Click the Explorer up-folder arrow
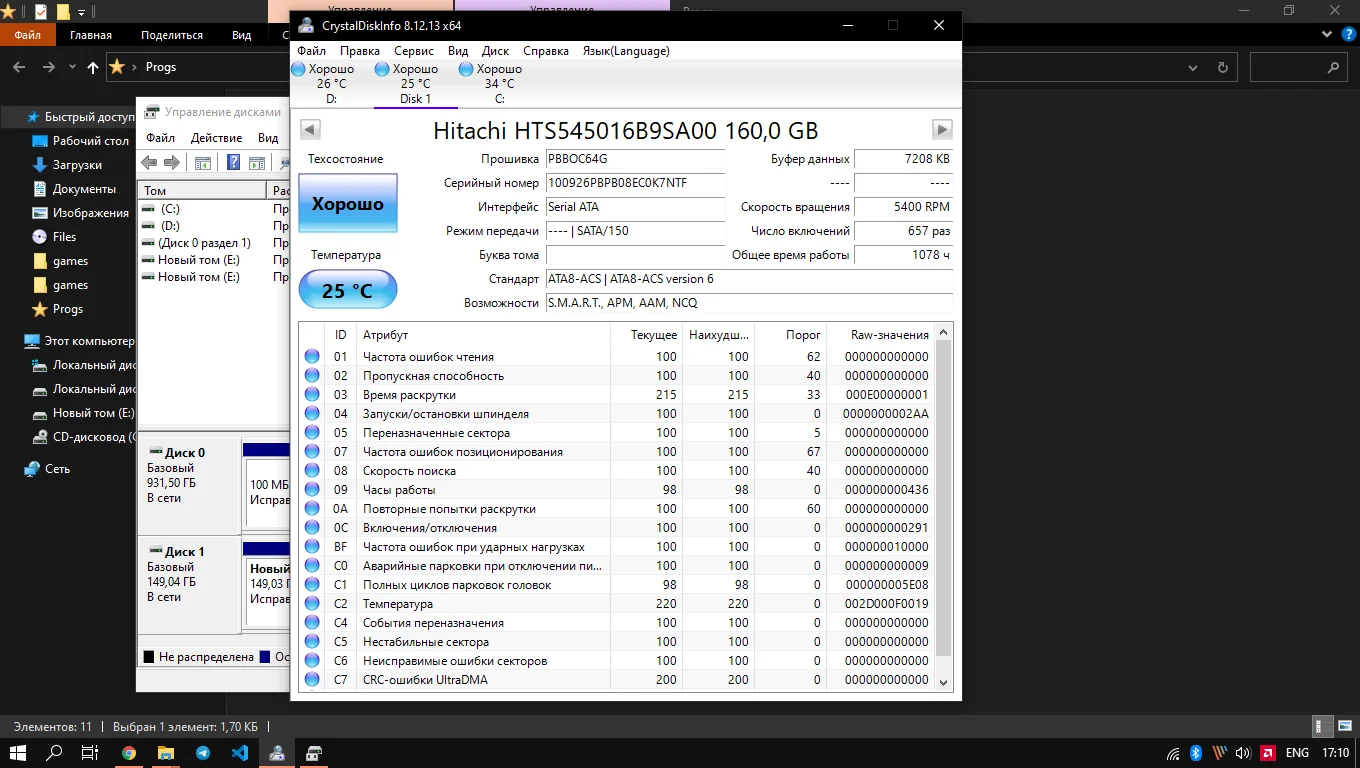Screen dimensions: 1360x768 (93, 68)
